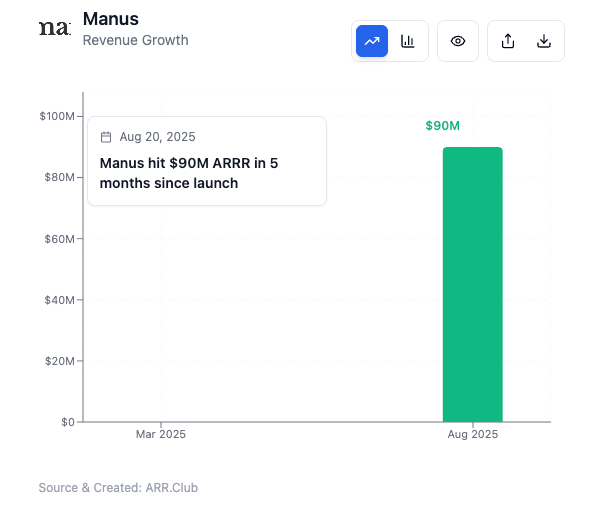The image size is (603, 509).
Task: Click the $60M axis label
Action: point(60,239)
